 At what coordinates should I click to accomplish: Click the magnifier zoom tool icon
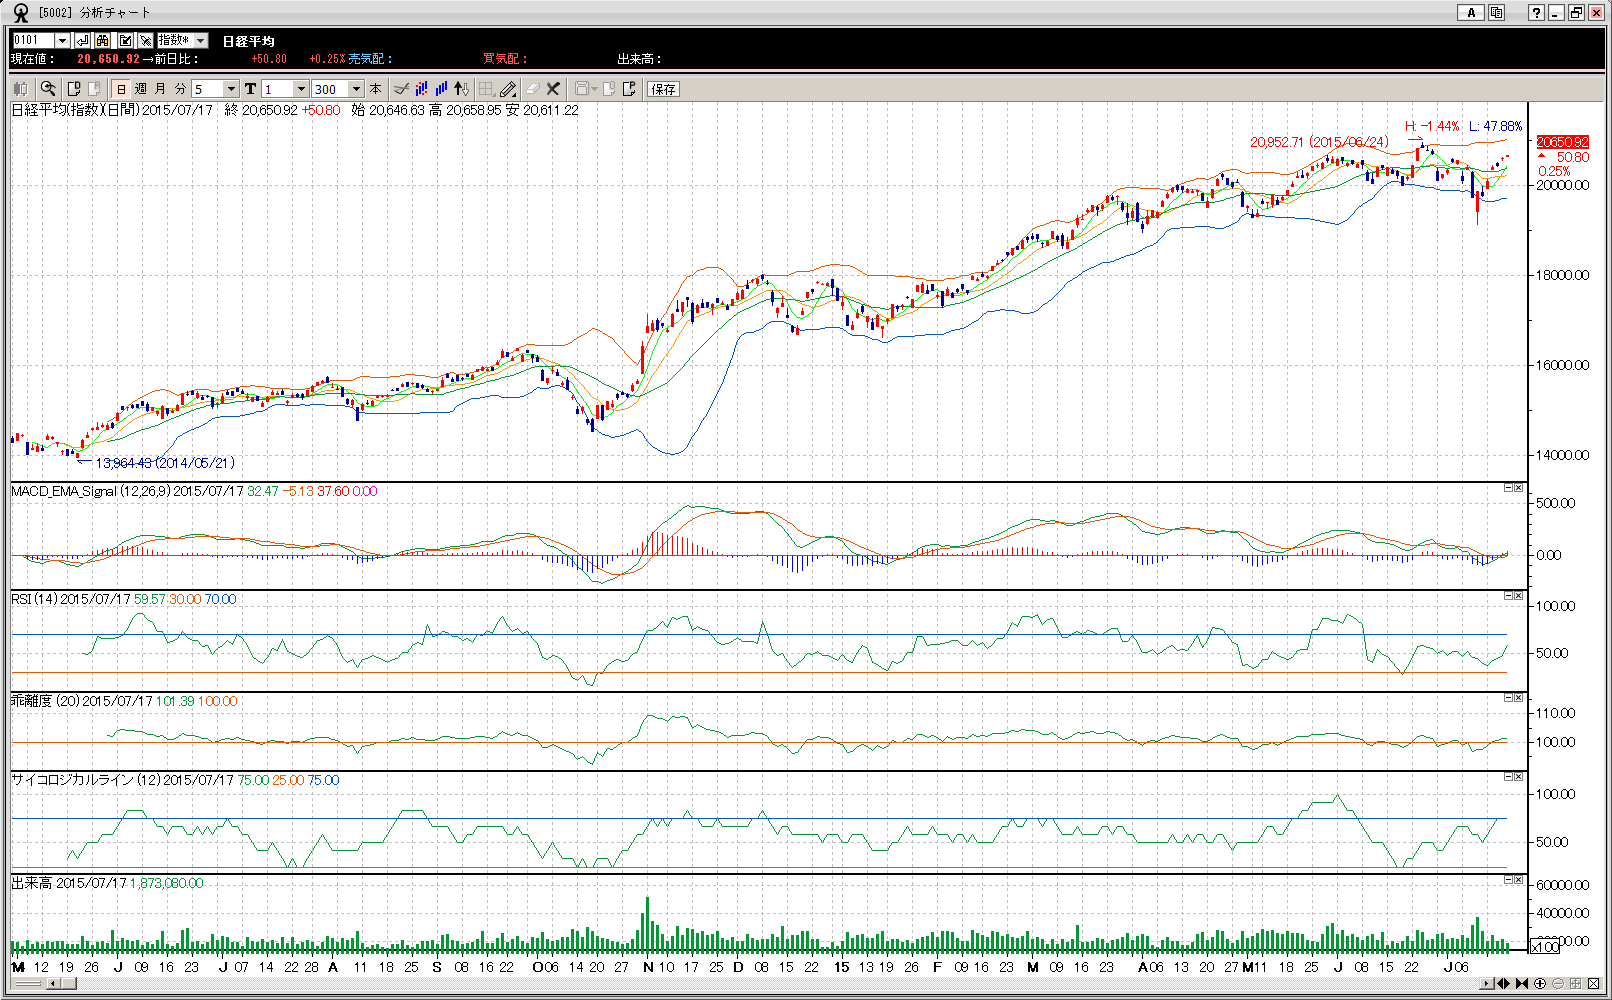click(48, 89)
